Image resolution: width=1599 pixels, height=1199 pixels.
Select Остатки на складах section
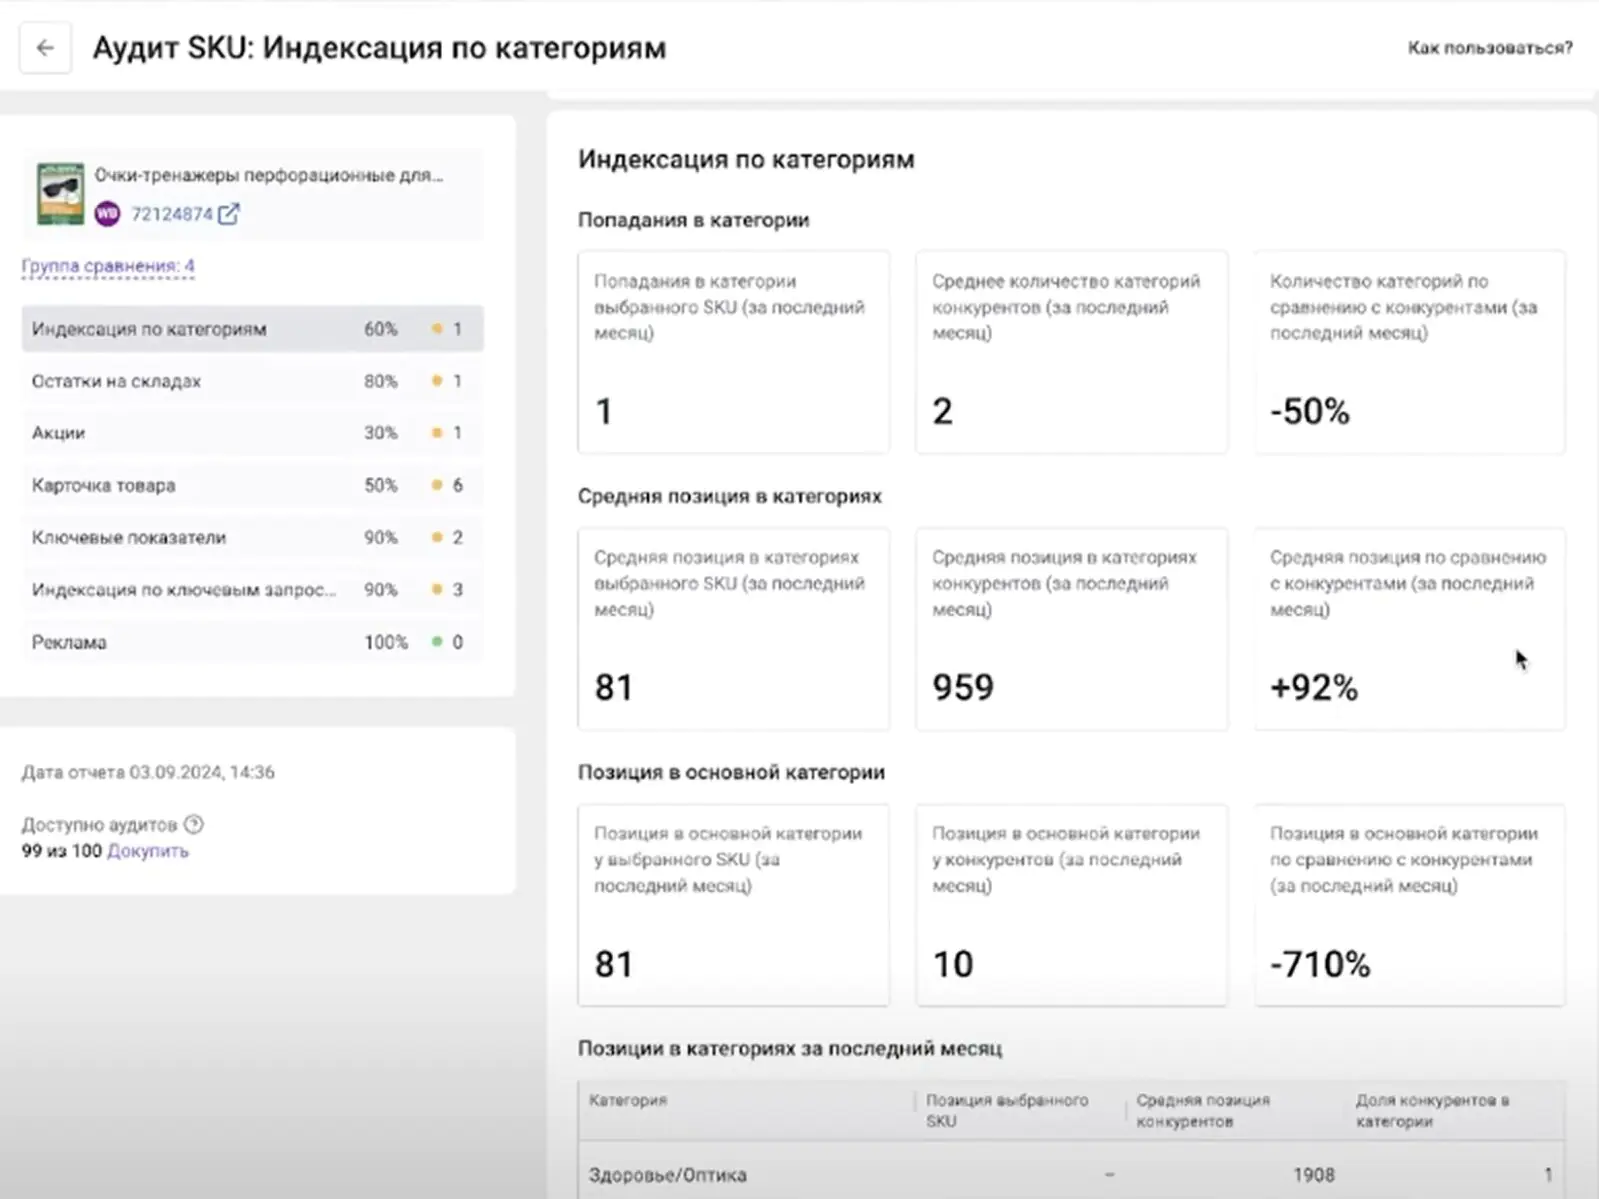[x=252, y=381]
